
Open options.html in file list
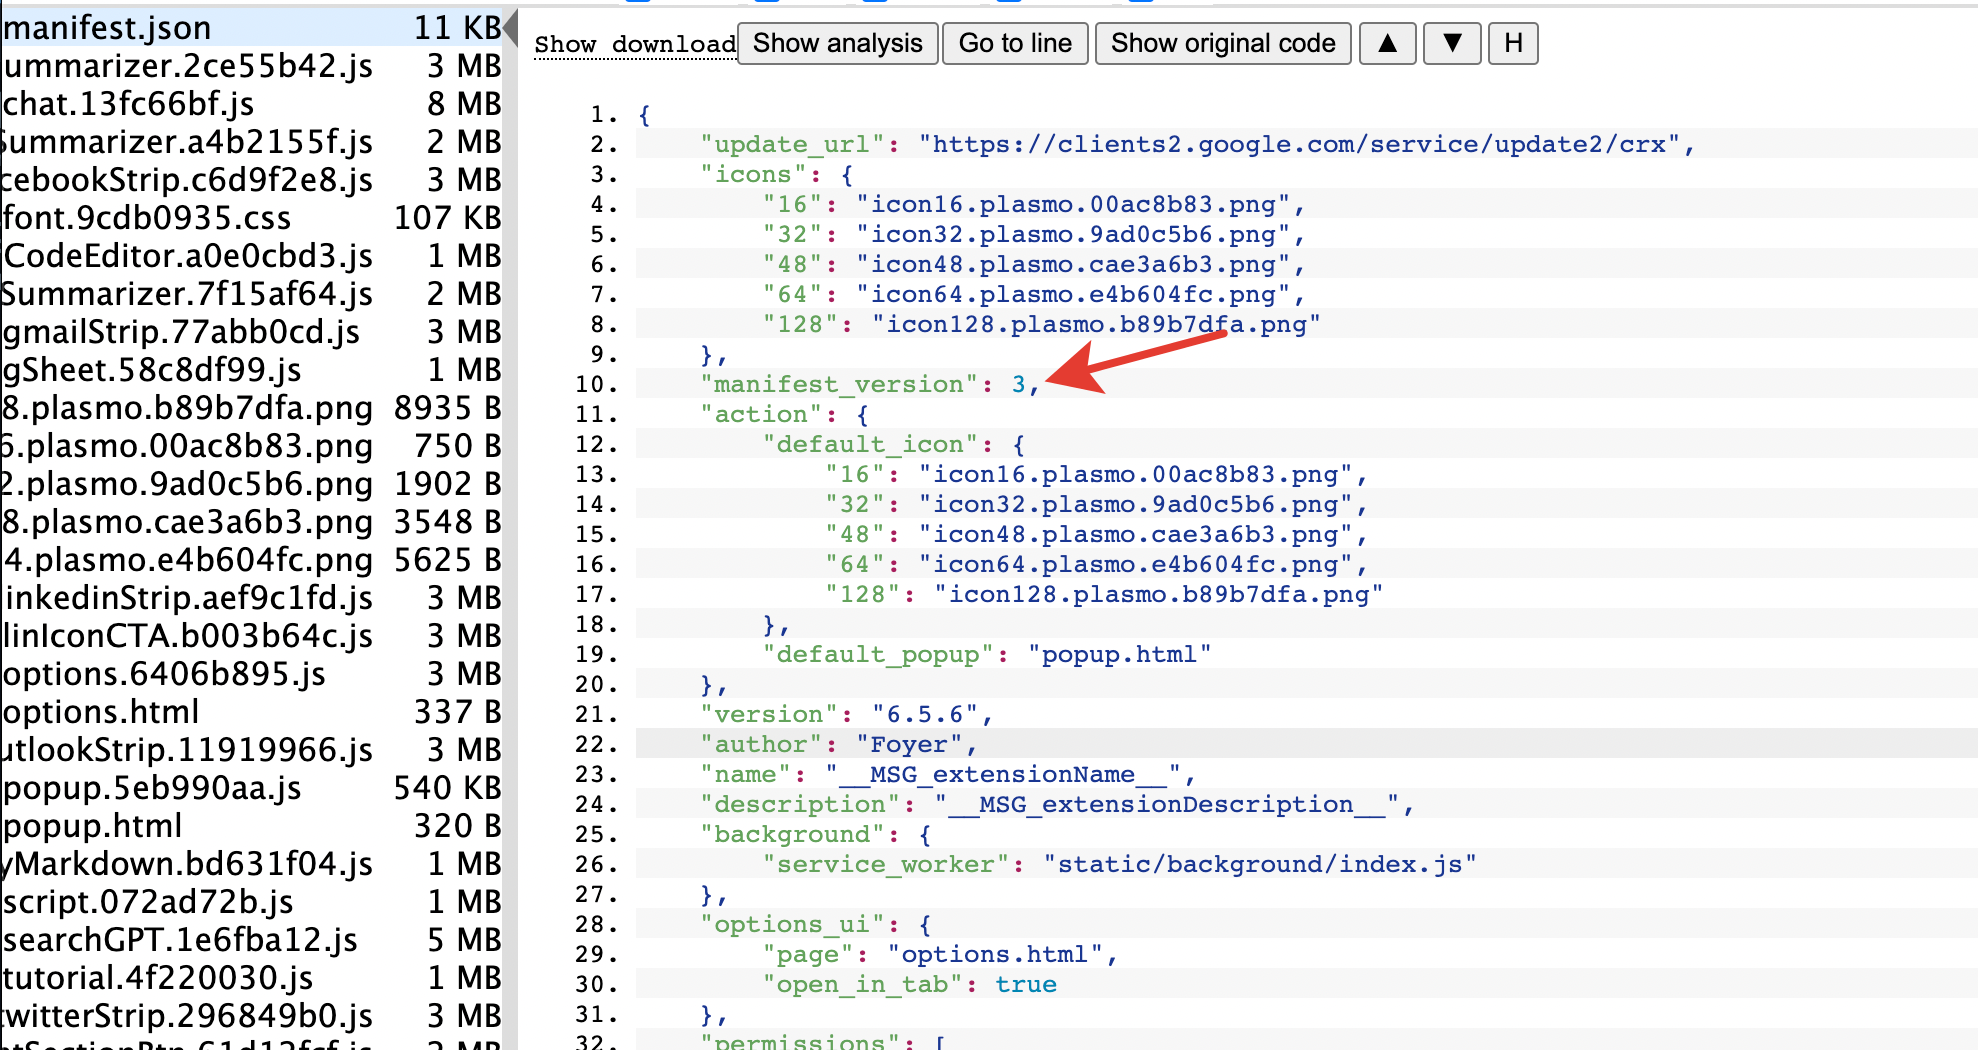(x=101, y=712)
